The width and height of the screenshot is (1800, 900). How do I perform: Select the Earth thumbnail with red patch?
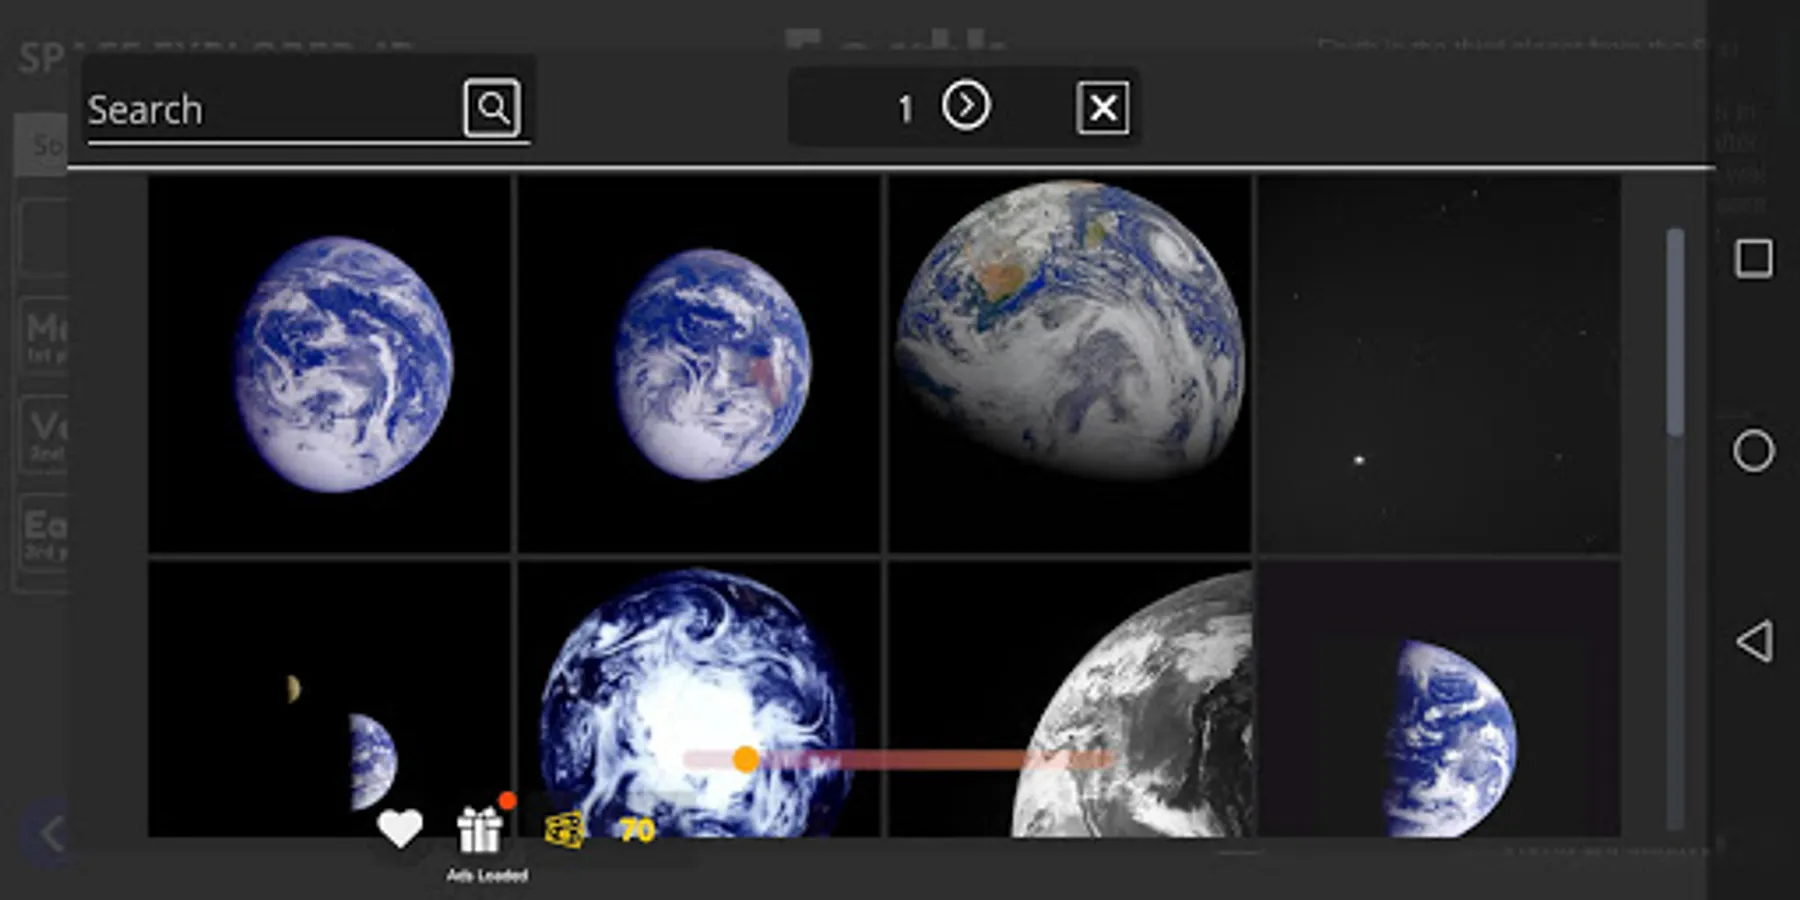pos(699,365)
